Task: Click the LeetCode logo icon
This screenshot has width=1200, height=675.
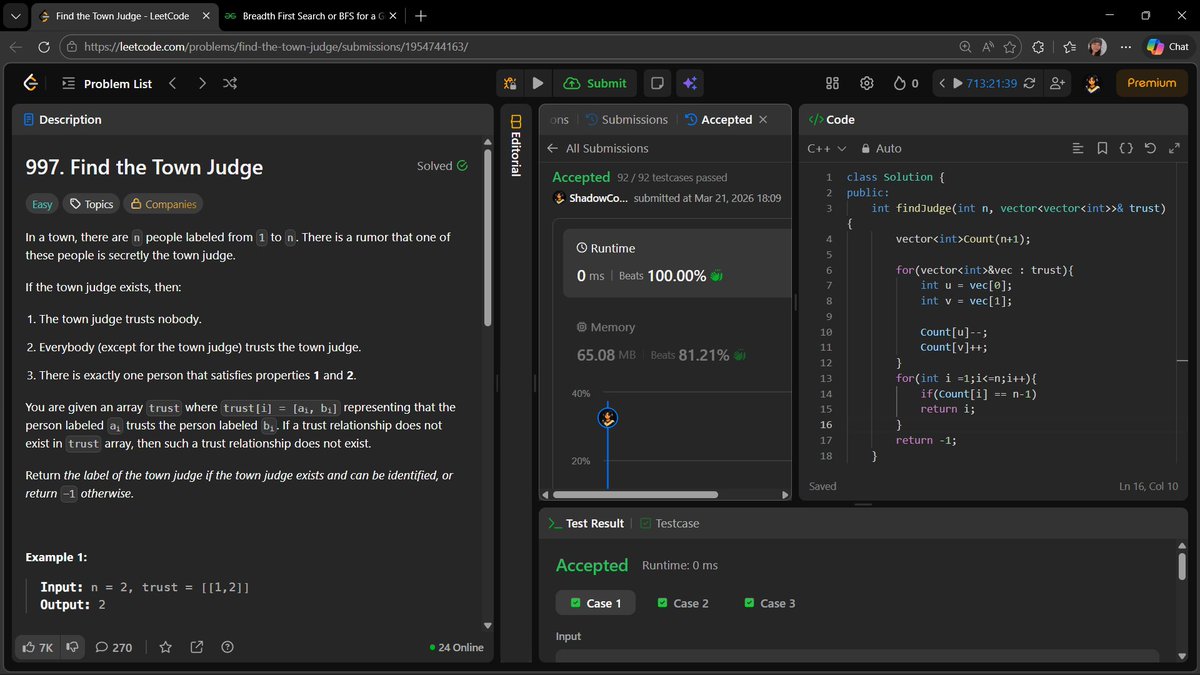Action: click(x=31, y=84)
